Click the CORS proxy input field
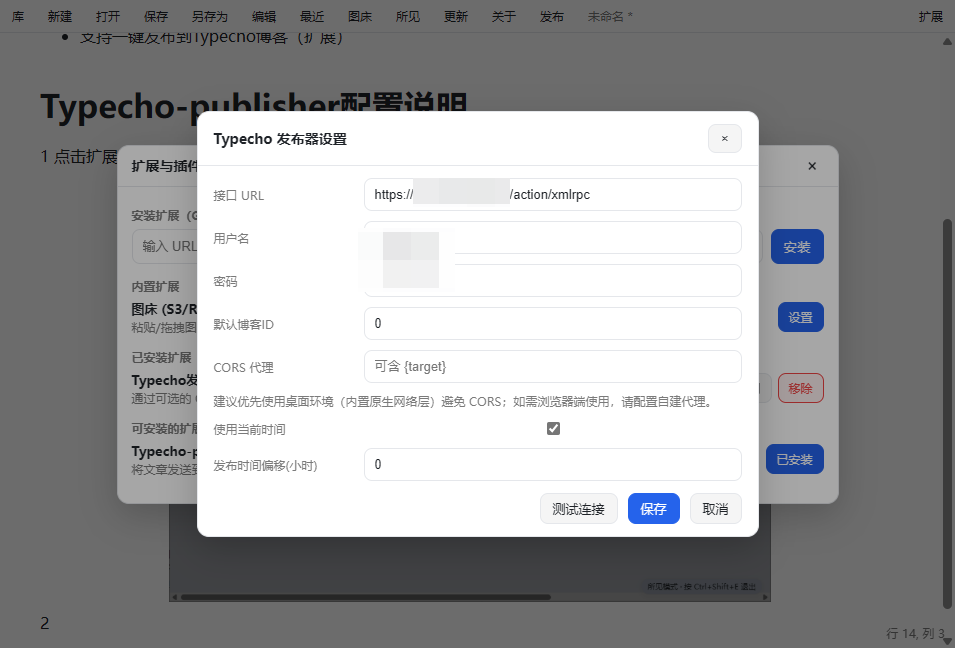 tap(552, 367)
